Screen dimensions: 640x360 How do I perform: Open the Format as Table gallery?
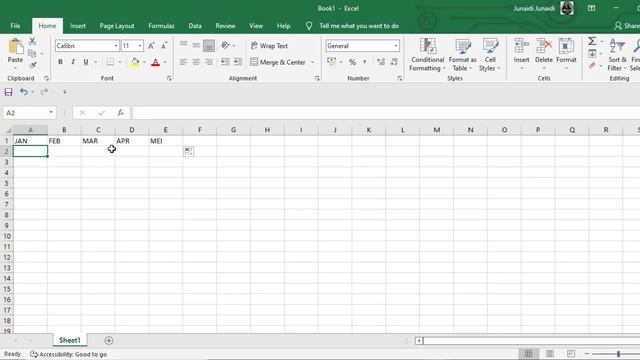462,55
